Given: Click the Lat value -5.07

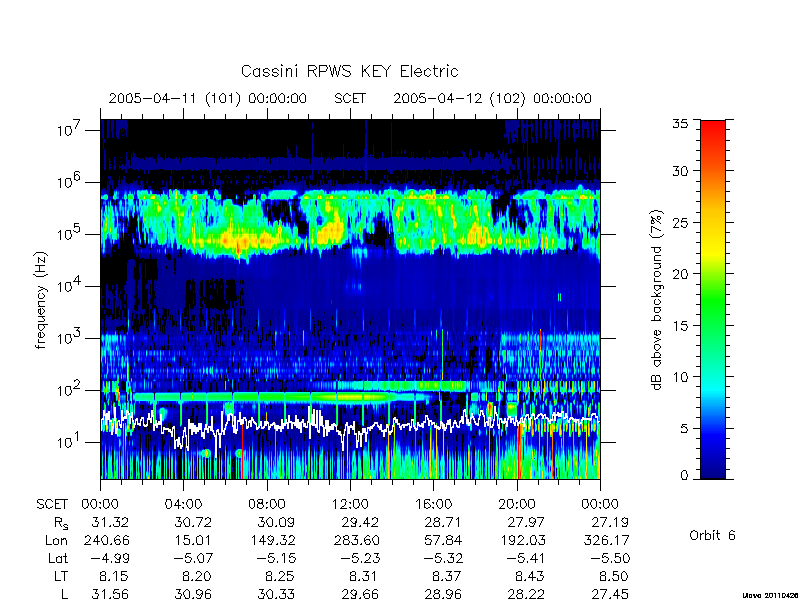Looking at the screenshot, I should pyautogui.click(x=193, y=558).
